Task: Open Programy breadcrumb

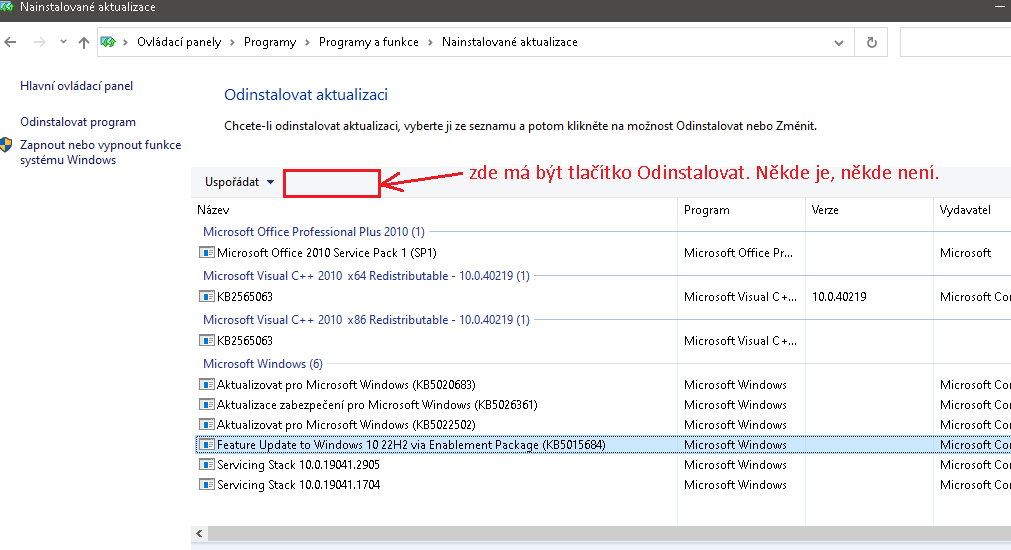Action: (x=270, y=42)
